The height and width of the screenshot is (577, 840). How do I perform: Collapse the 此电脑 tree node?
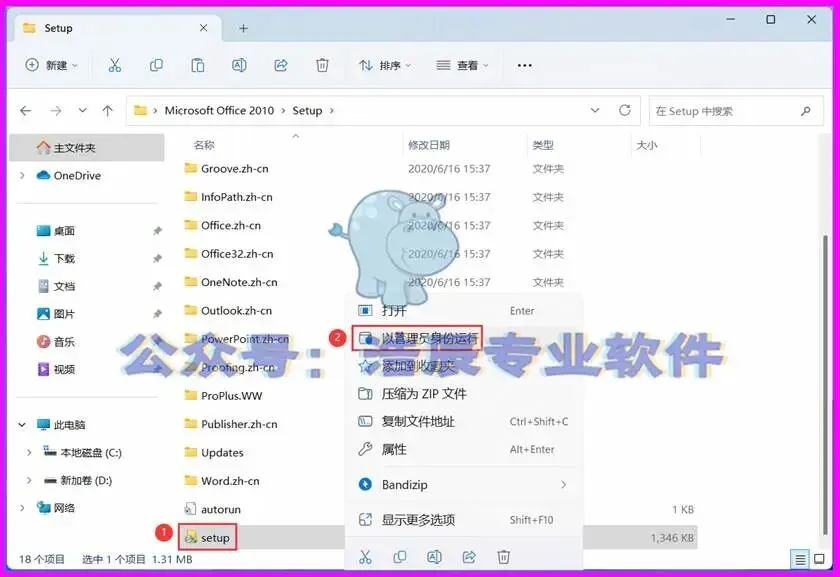click(x=22, y=425)
